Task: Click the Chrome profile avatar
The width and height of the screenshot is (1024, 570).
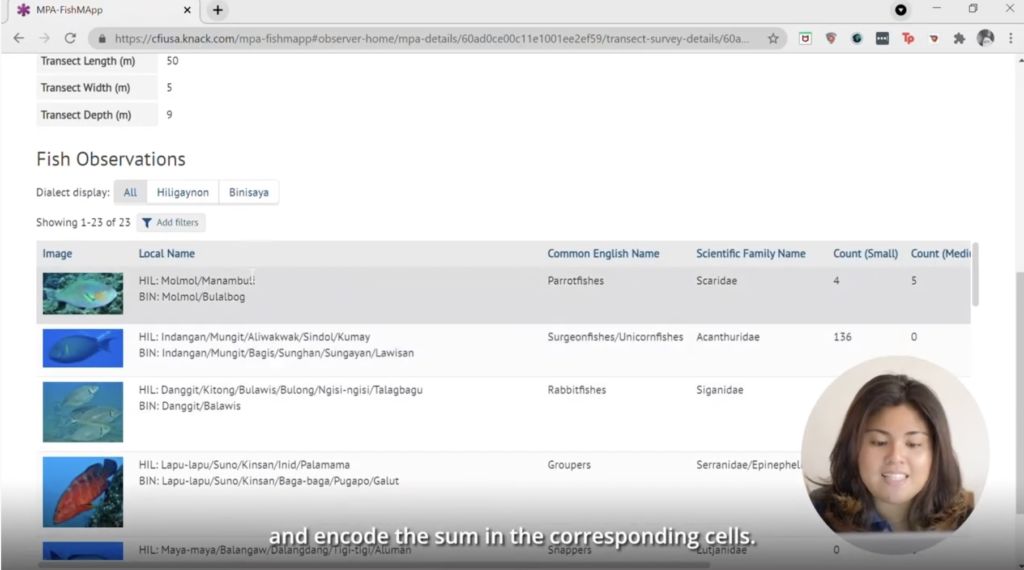Action: click(x=985, y=38)
